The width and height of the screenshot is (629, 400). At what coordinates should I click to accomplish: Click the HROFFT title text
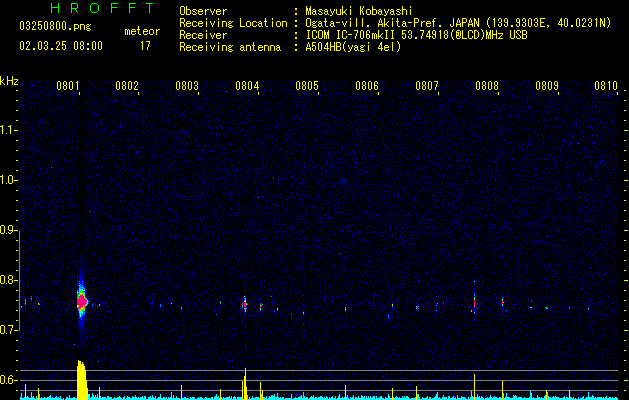click(x=103, y=8)
